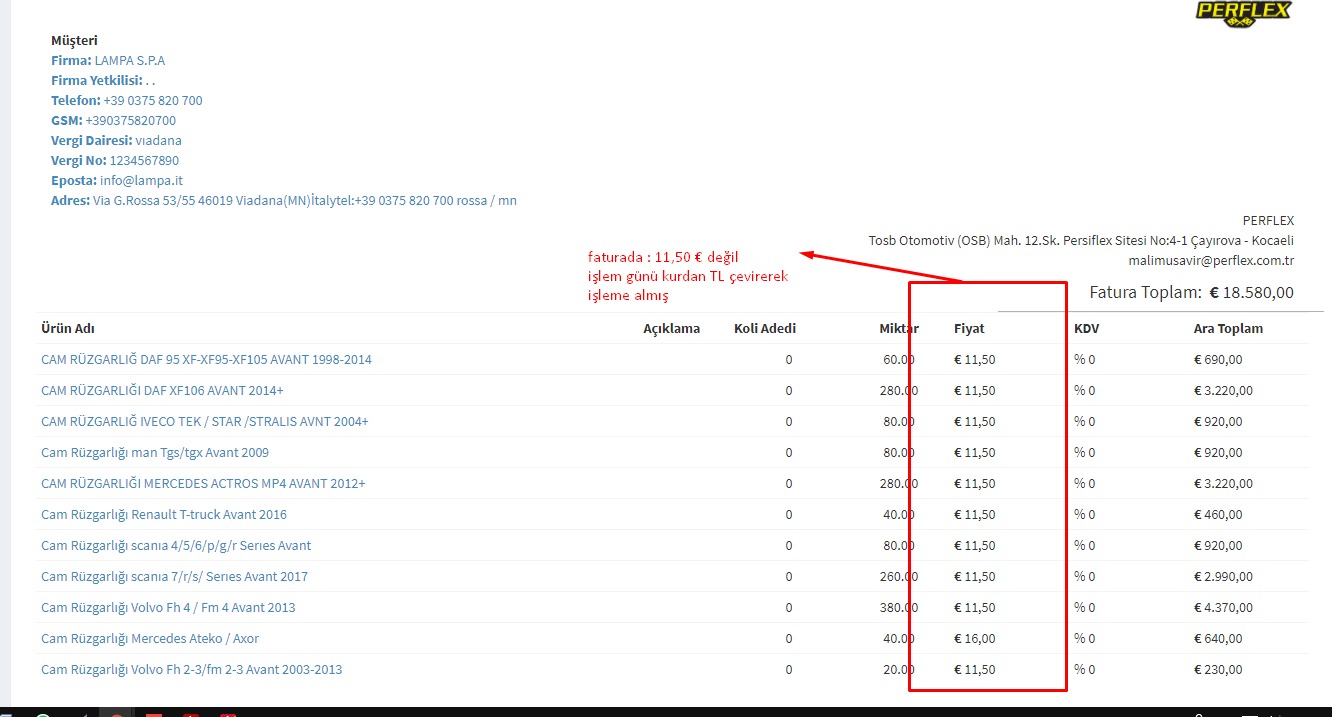This screenshot has width=1332, height=717.
Task: Select Cam Rüzgarlığı man Tgs/tgx Avant 2009
Action: 154,452
